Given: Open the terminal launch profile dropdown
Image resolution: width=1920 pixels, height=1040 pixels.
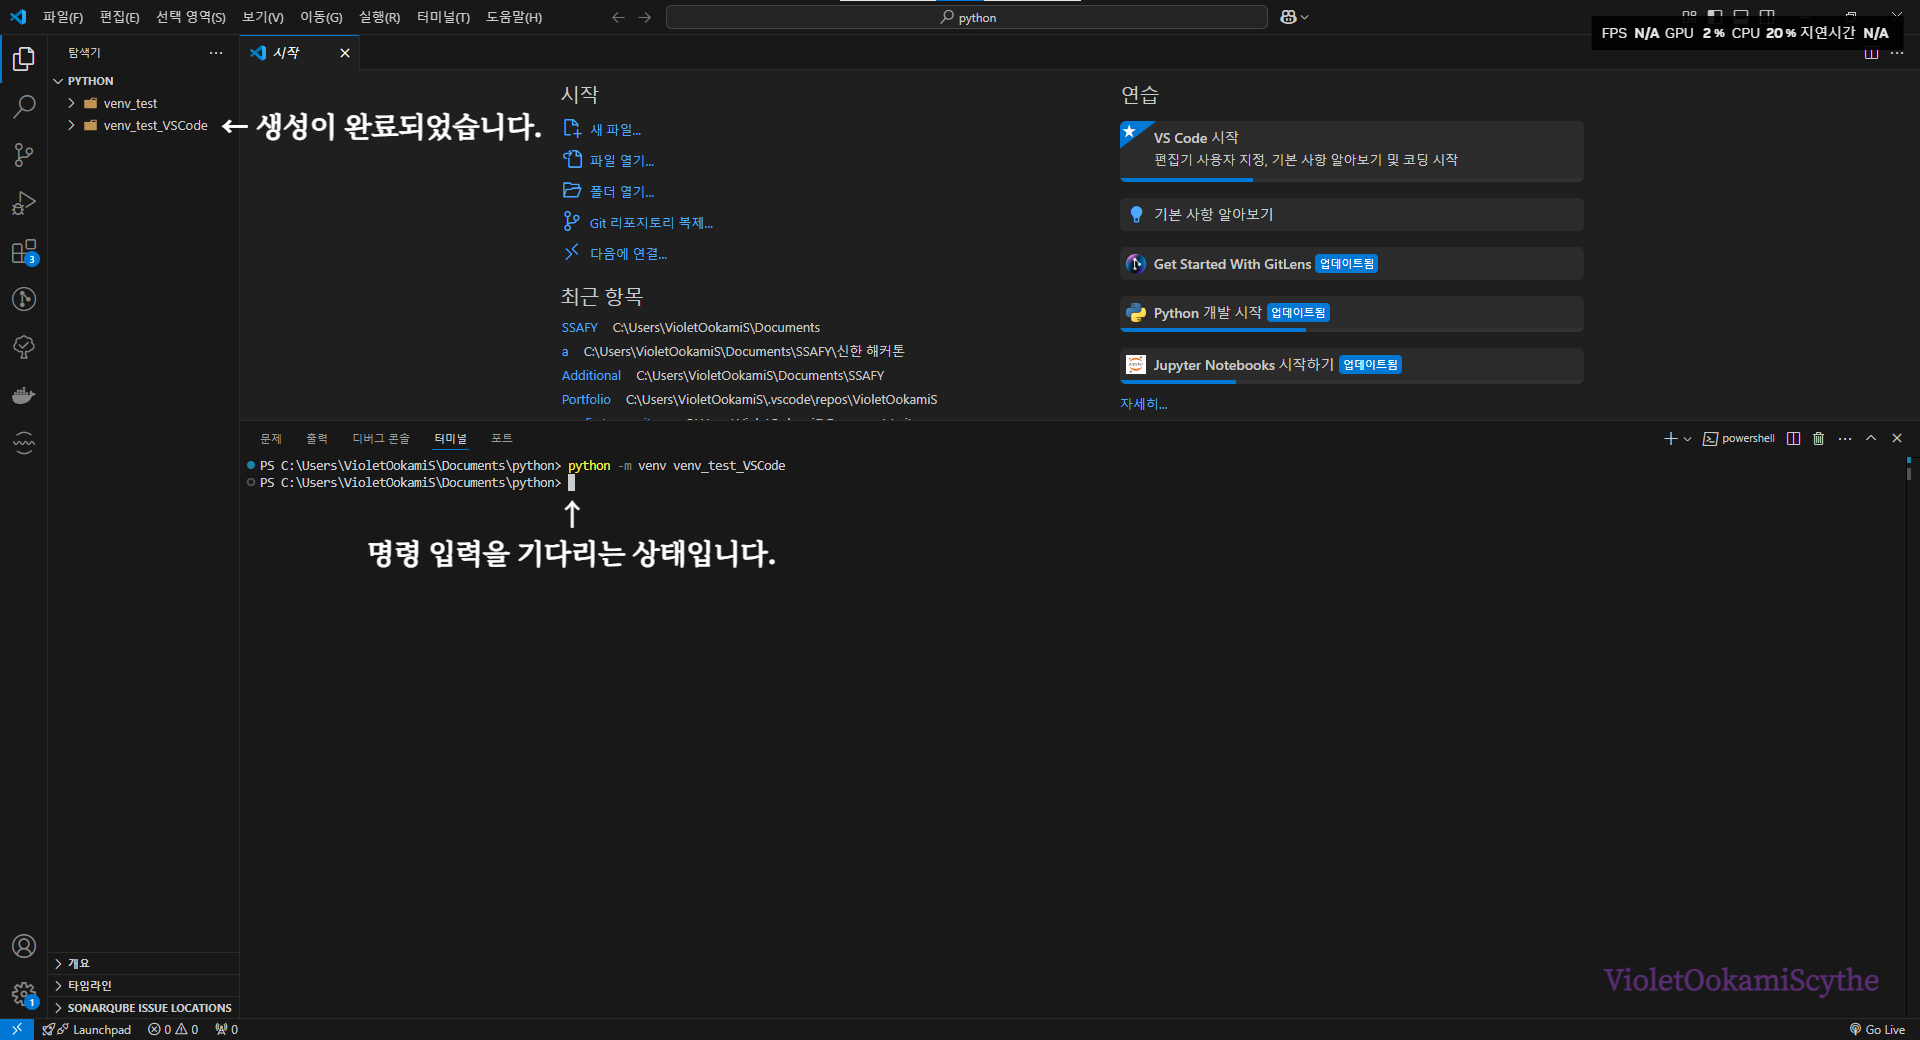Looking at the screenshot, I should [1688, 439].
